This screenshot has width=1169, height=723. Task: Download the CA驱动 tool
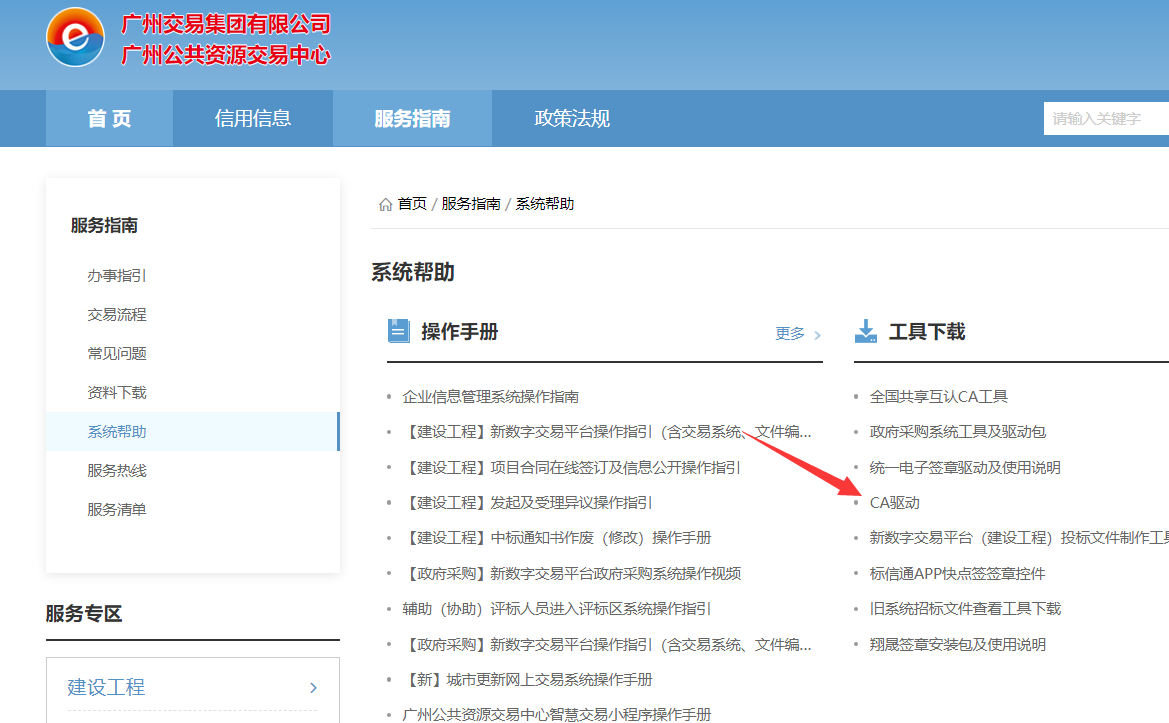894,503
